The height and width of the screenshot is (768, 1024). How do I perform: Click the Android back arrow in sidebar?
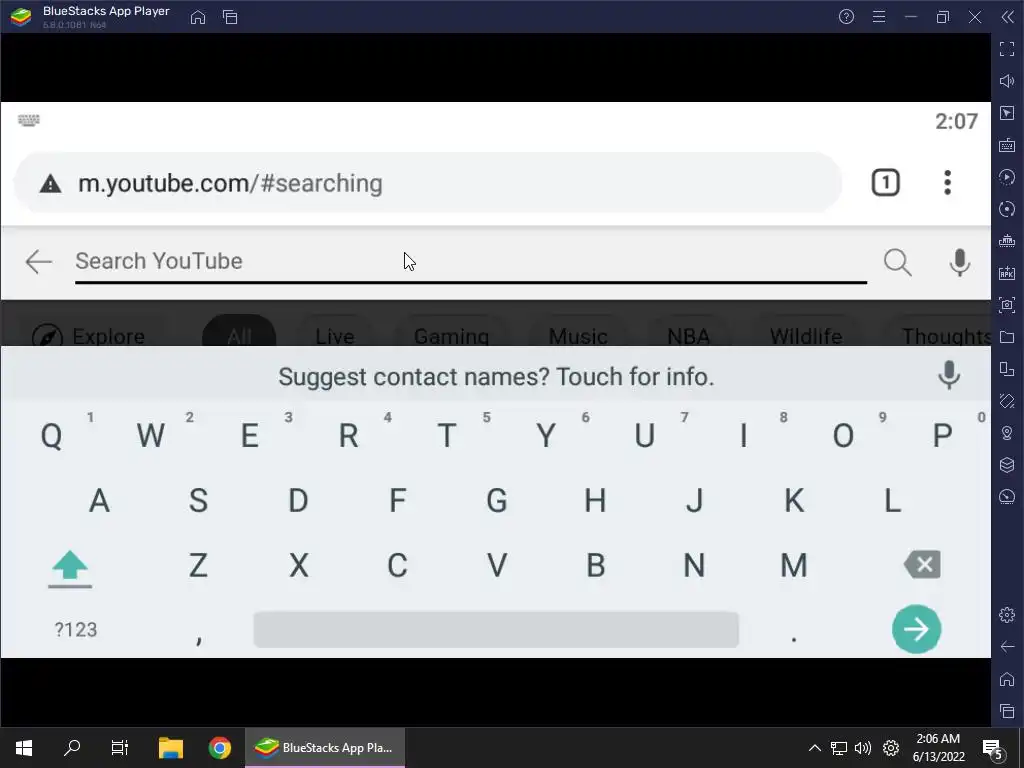(1007, 647)
